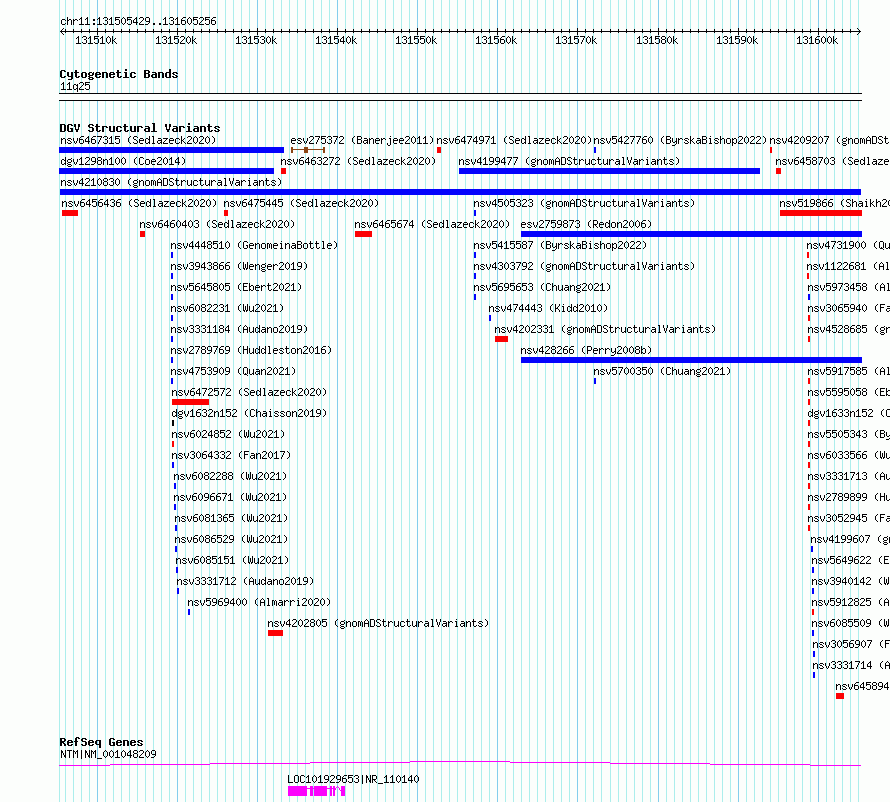Click the brown esv275372 glyph
The width and height of the screenshot is (890, 802).
(x=308, y=150)
